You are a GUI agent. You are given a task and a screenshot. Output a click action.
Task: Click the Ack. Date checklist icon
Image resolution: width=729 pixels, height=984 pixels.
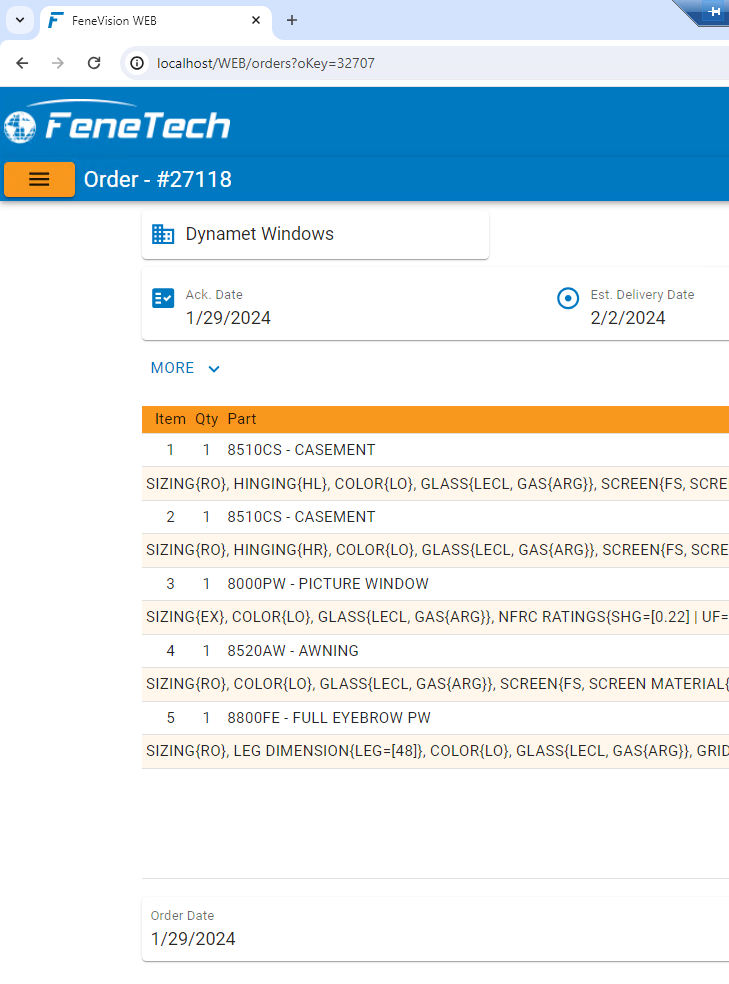(x=163, y=298)
